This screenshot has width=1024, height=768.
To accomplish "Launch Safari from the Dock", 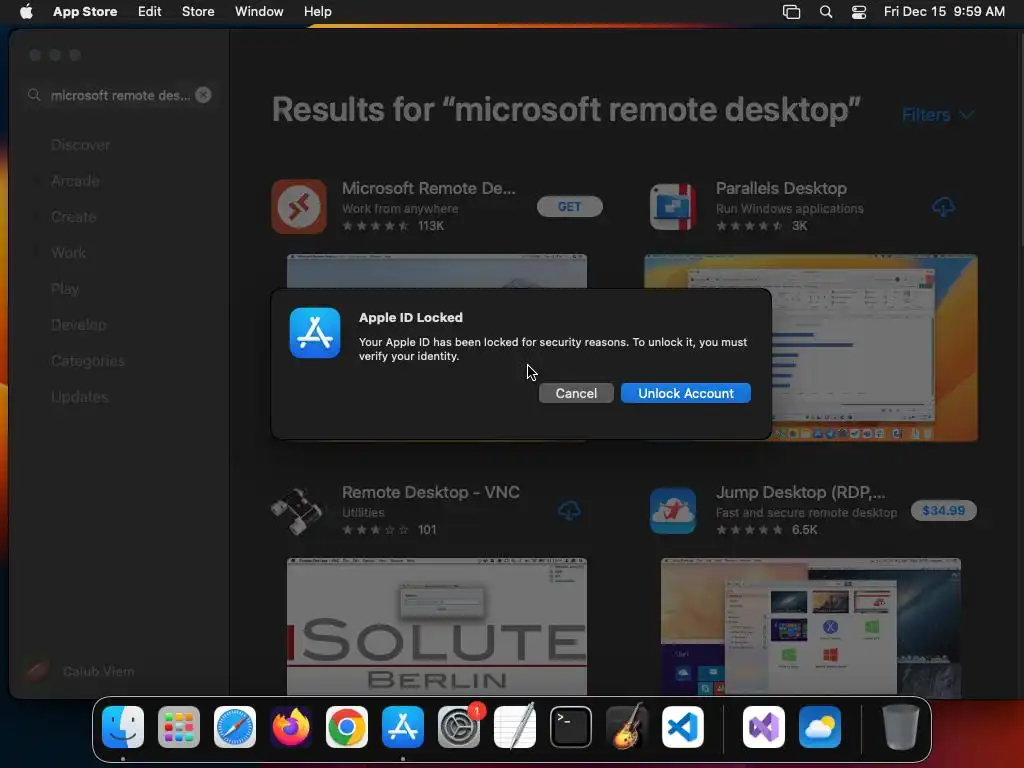I will 235,727.
